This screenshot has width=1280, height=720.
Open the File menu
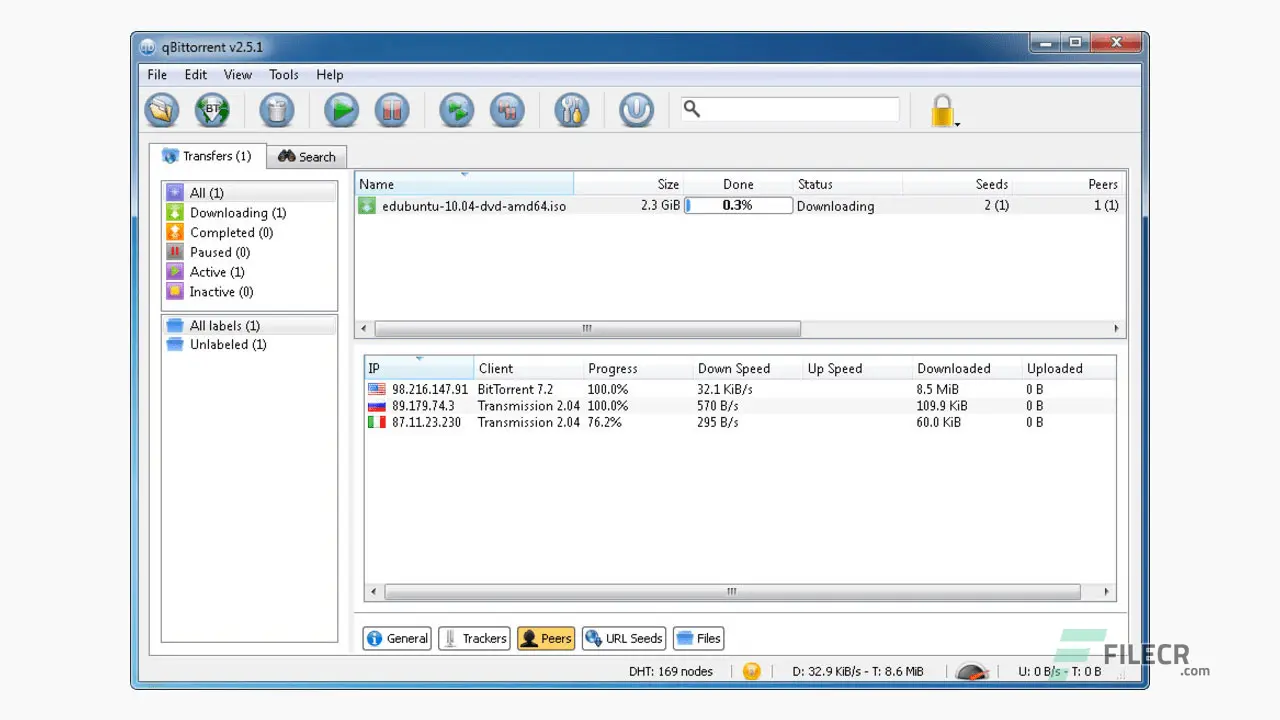[x=157, y=75]
